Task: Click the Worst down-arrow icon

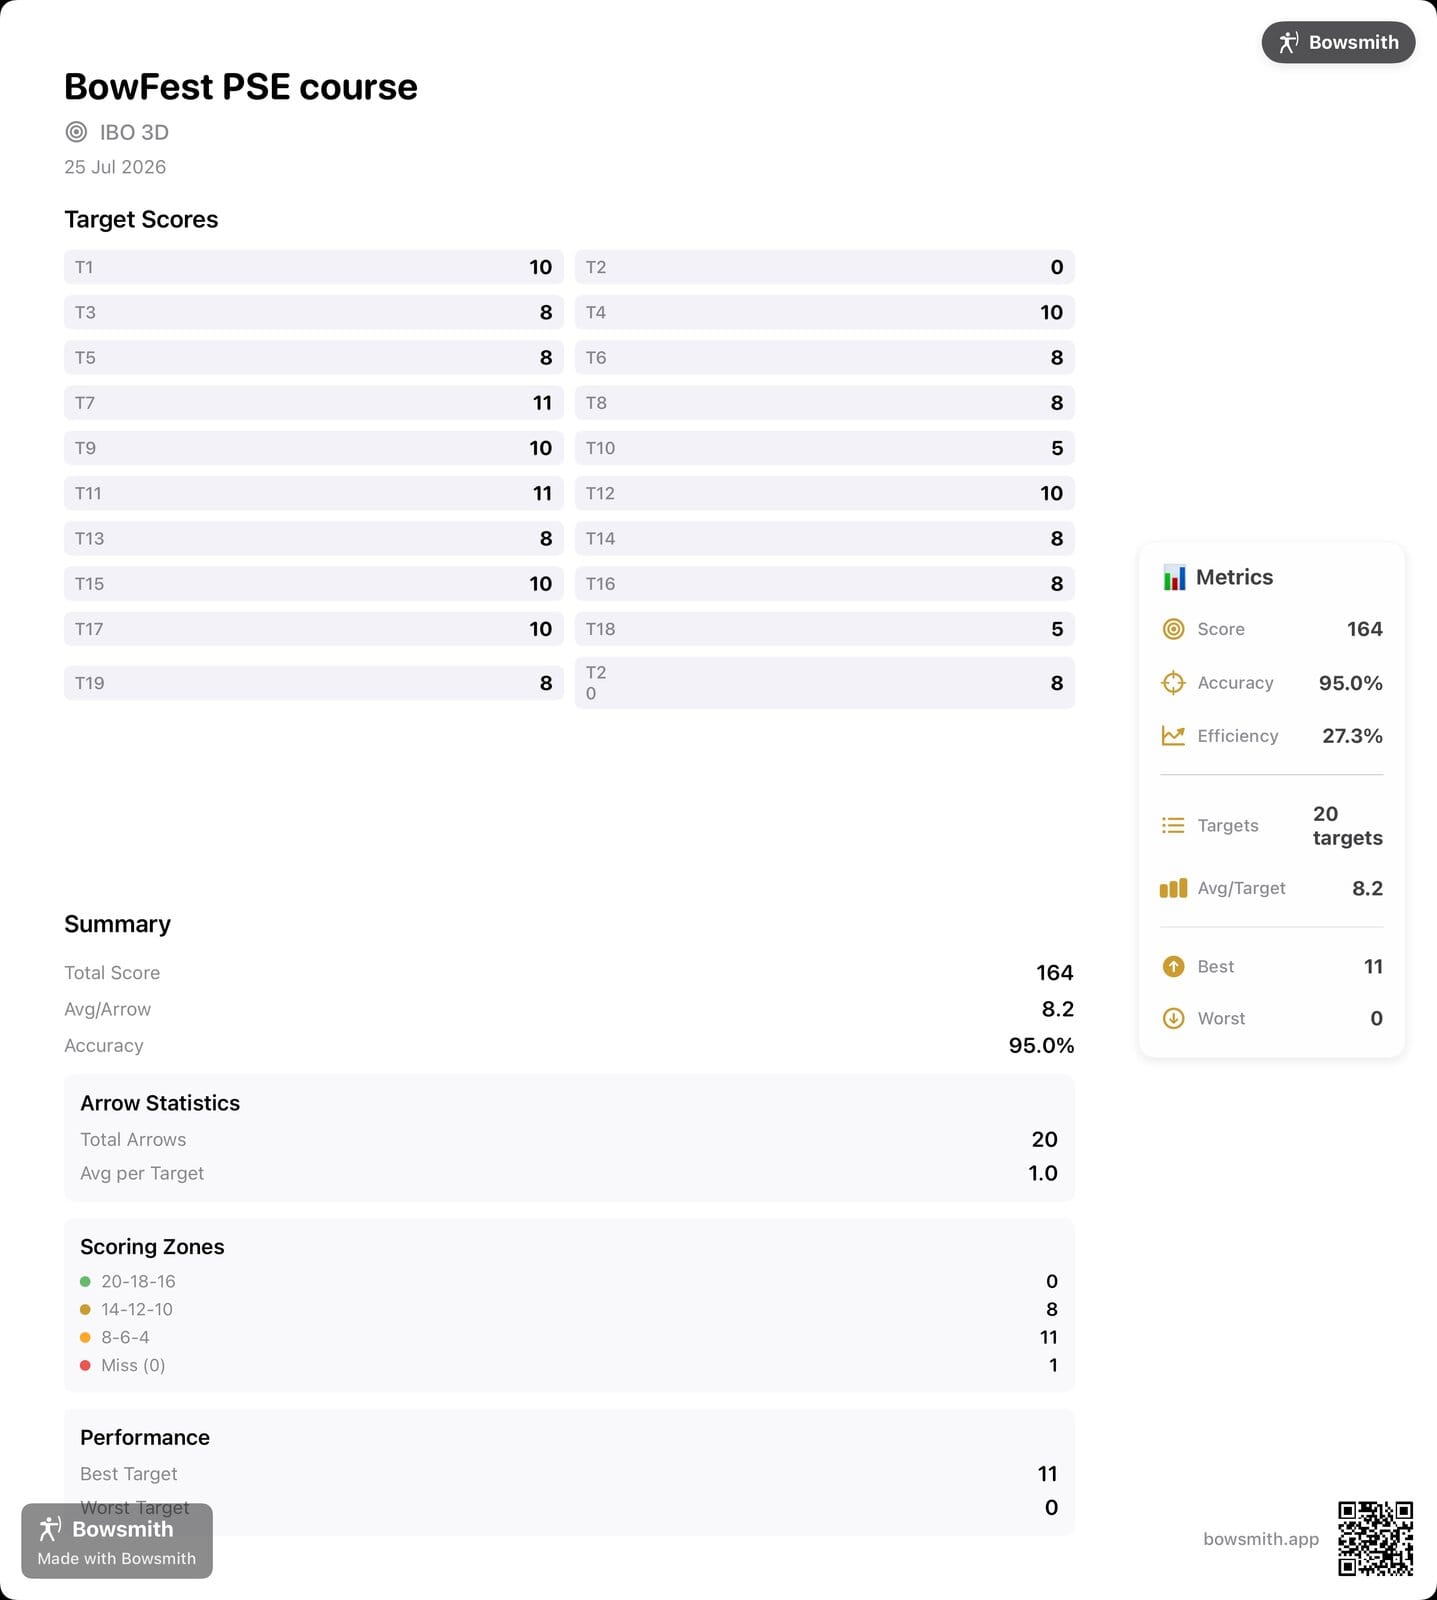Action: tap(1173, 1018)
